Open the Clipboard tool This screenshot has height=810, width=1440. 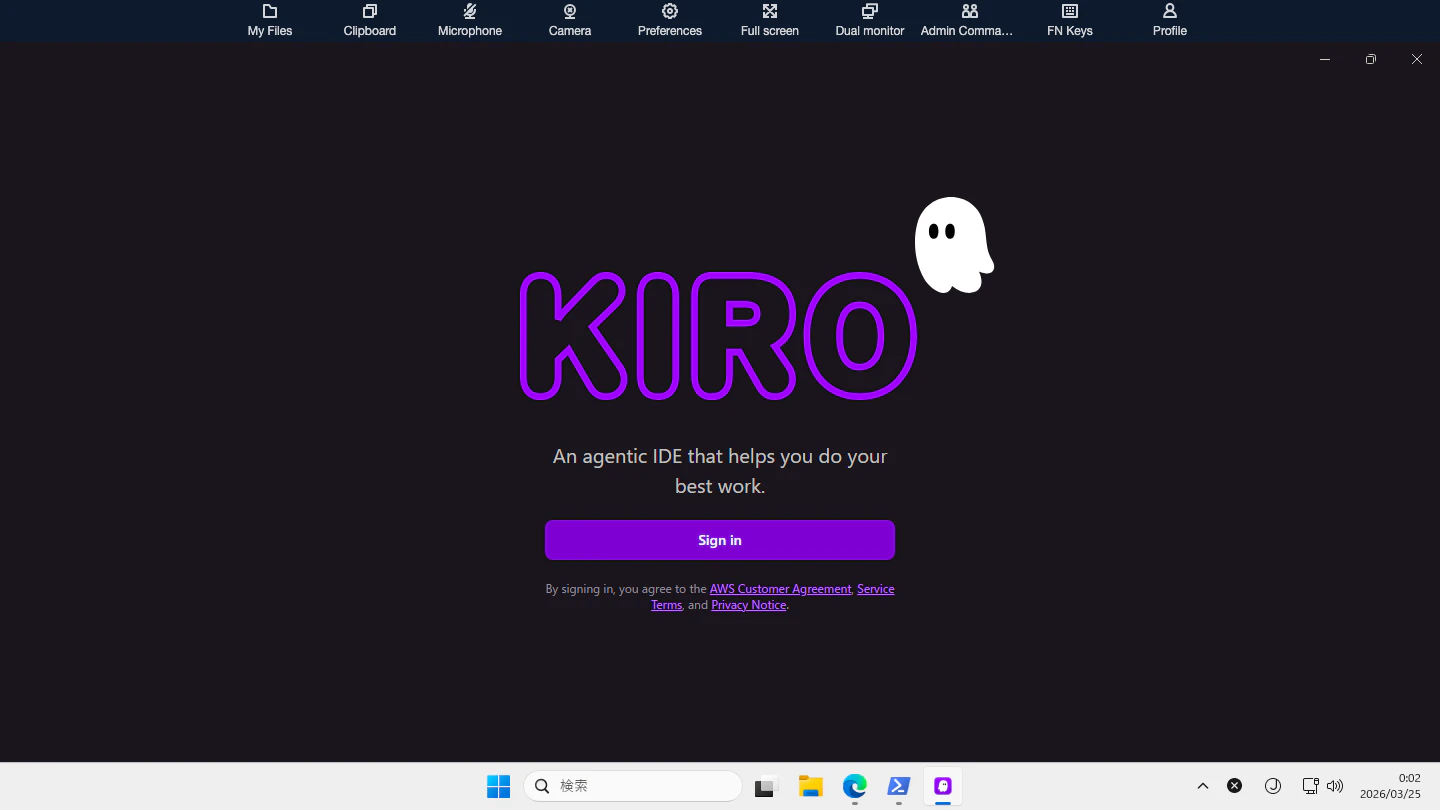click(370, 20)
